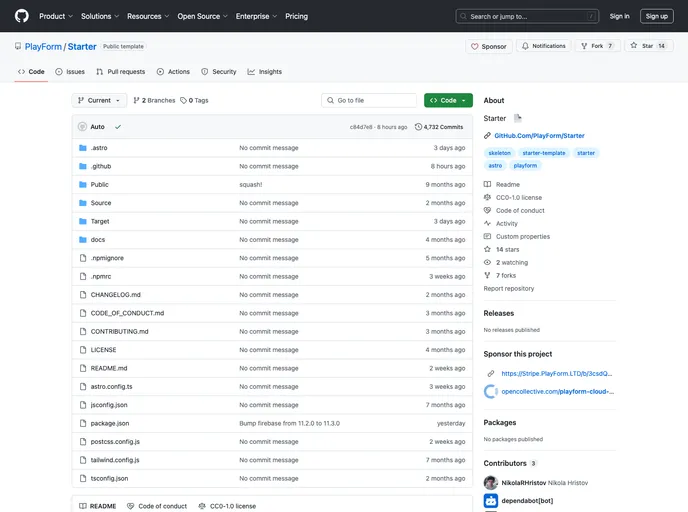This screenshot has width=688, height=512.
Task: Click the Activity pulse icon
Action: coord(487,223)
